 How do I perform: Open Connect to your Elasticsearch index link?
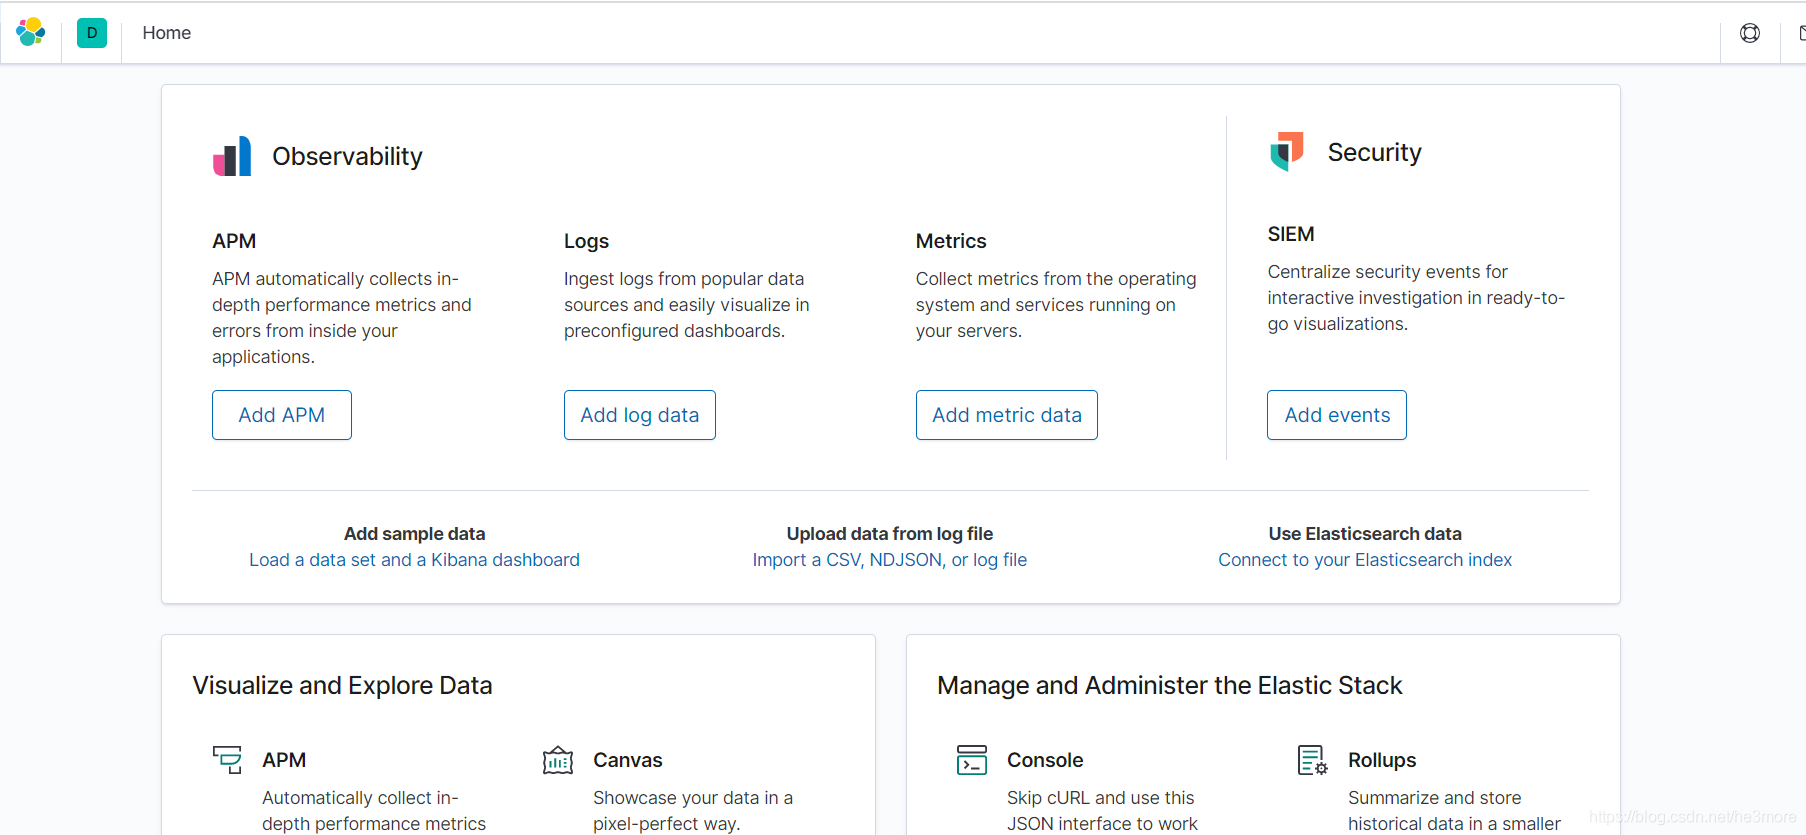coord(1365,560)
